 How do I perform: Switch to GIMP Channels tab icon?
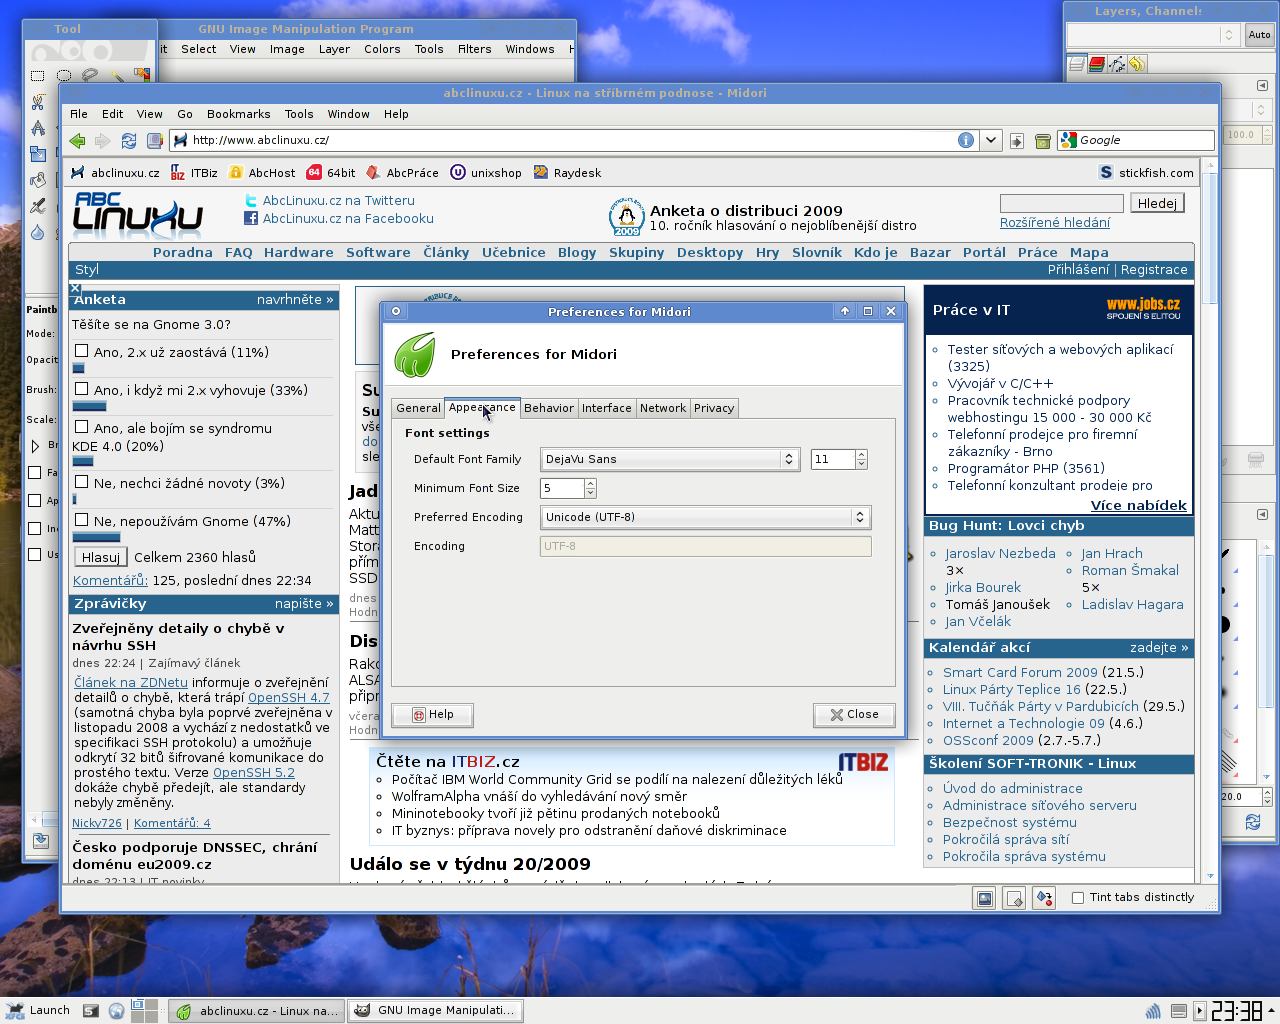pos(1097,64)
